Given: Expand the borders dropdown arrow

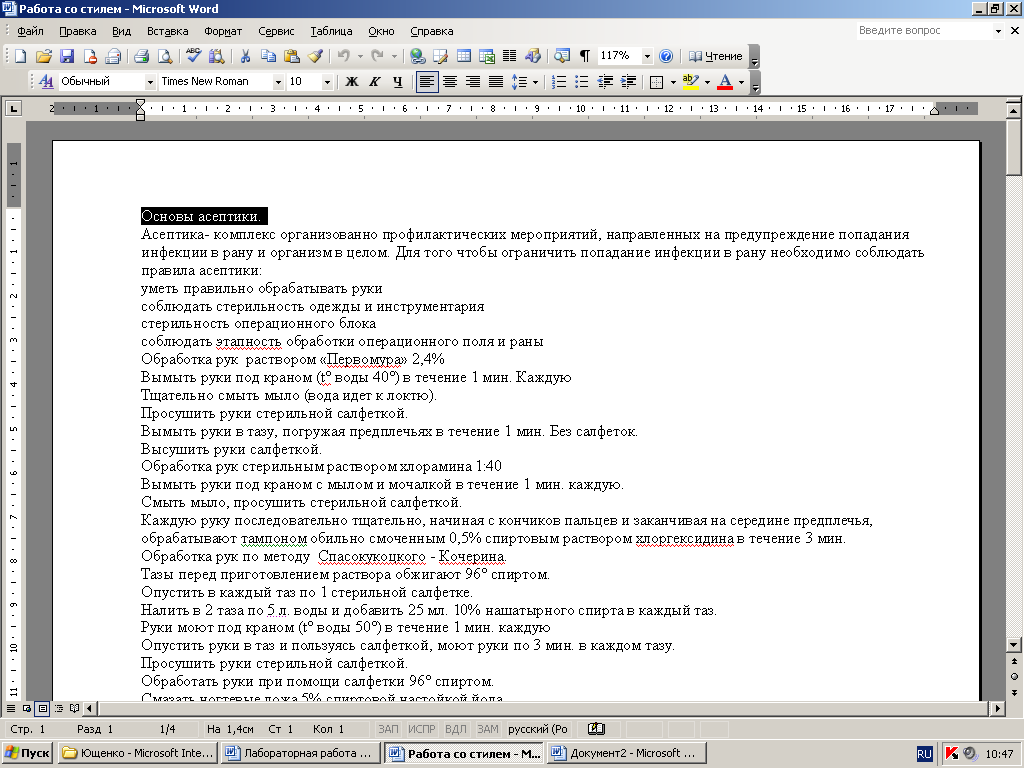Looking at the screenshot, I should pos(673,82).
